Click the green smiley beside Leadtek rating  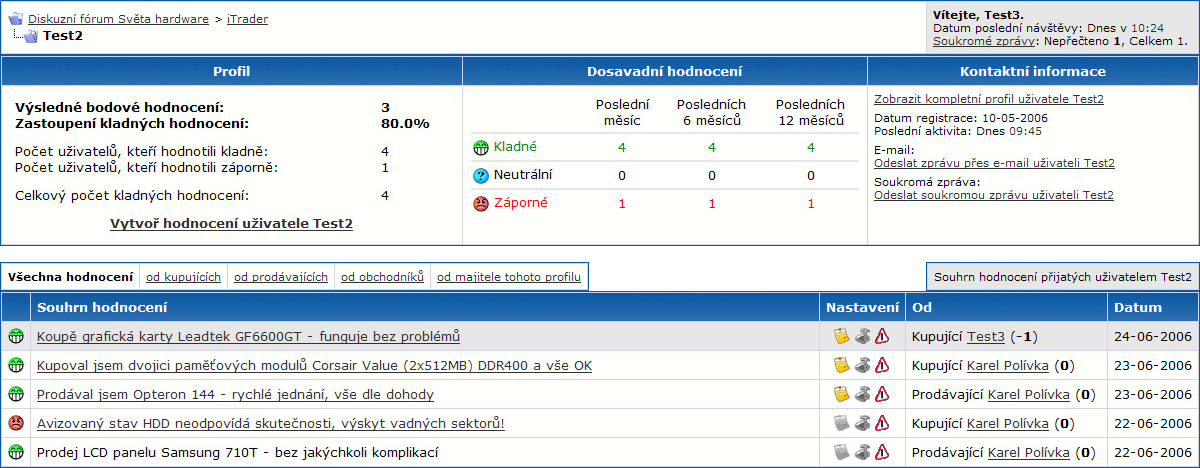(x=16, y=337)
